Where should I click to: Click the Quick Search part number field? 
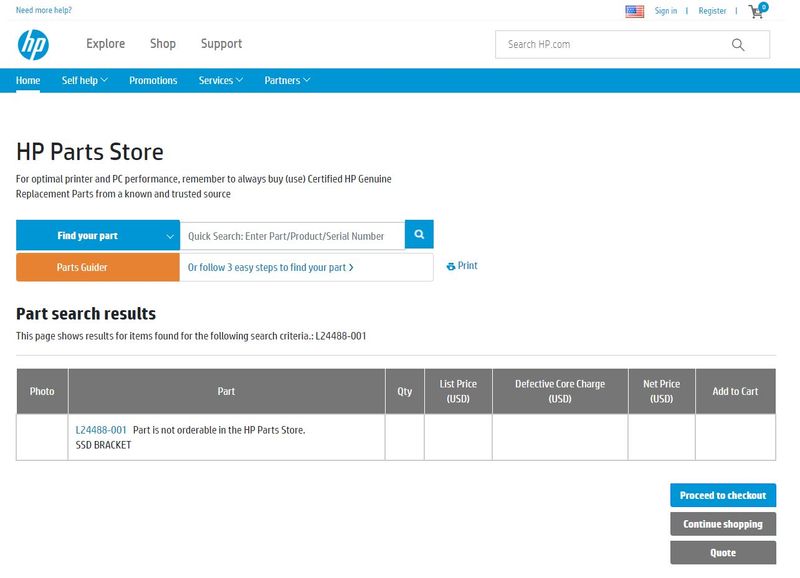(x=292, y=236)
